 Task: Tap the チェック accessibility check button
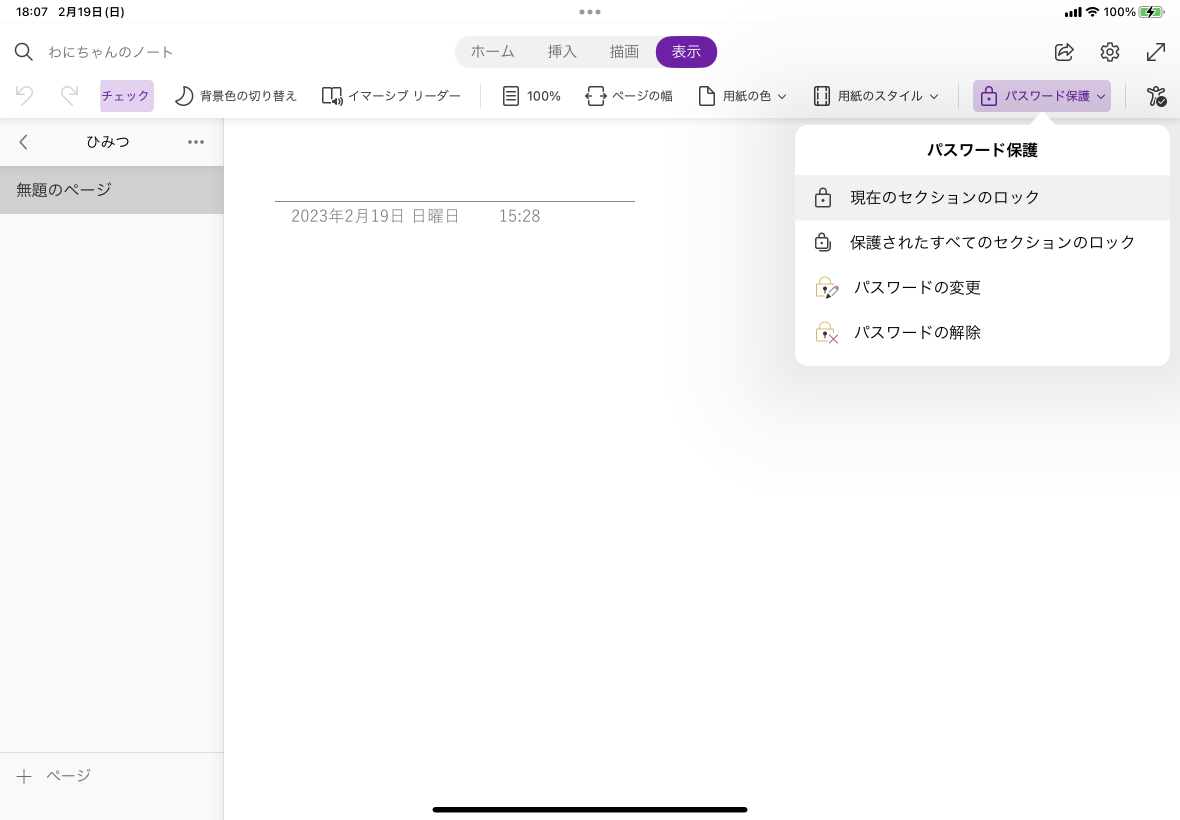tap(126, 96)
